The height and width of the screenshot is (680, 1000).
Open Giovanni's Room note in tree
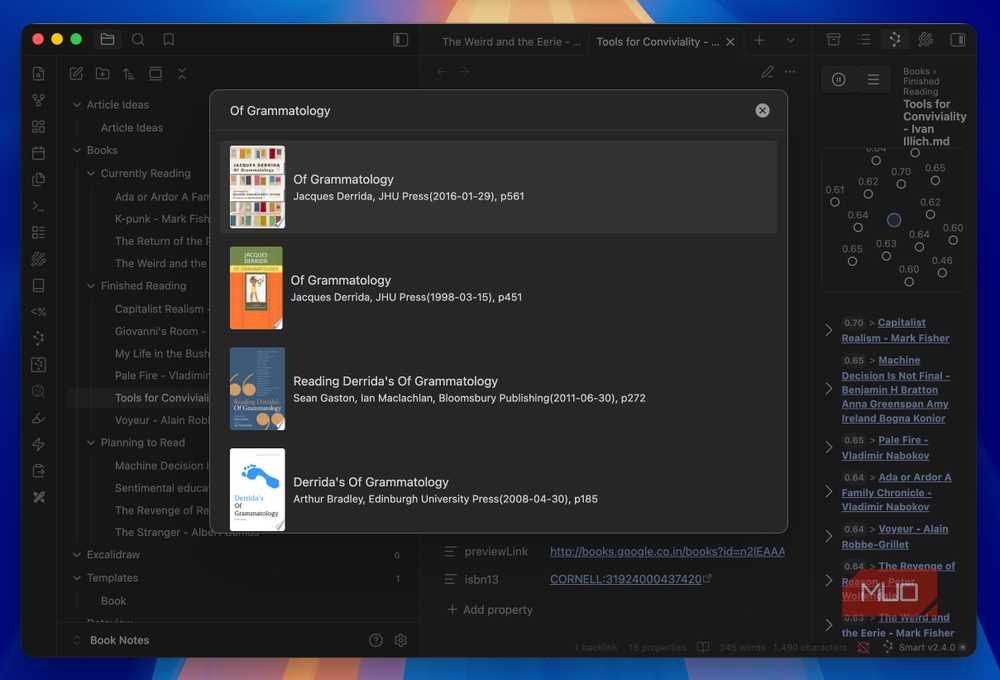[161, 331]
